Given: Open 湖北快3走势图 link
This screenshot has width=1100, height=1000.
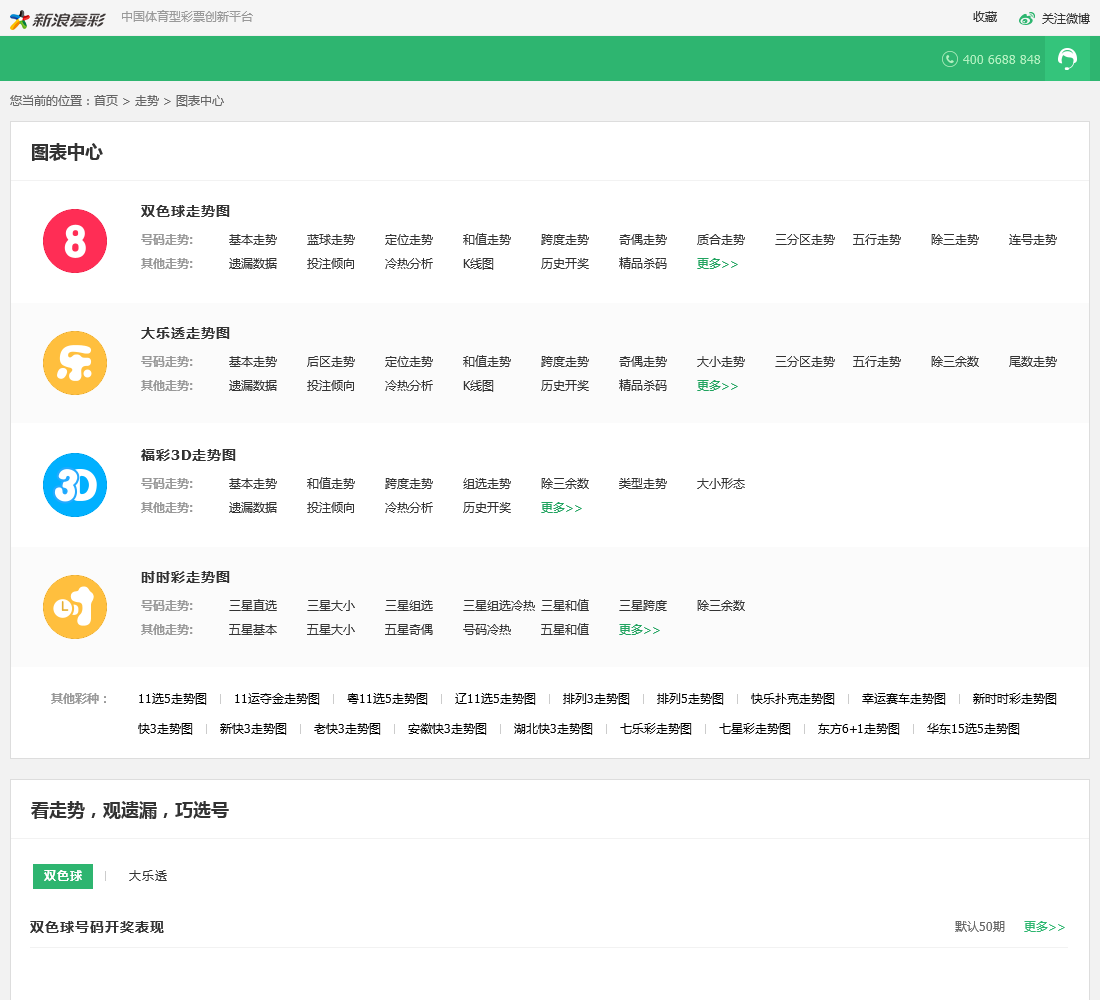Looking at the screenshot, I should [x=554, y=729].
